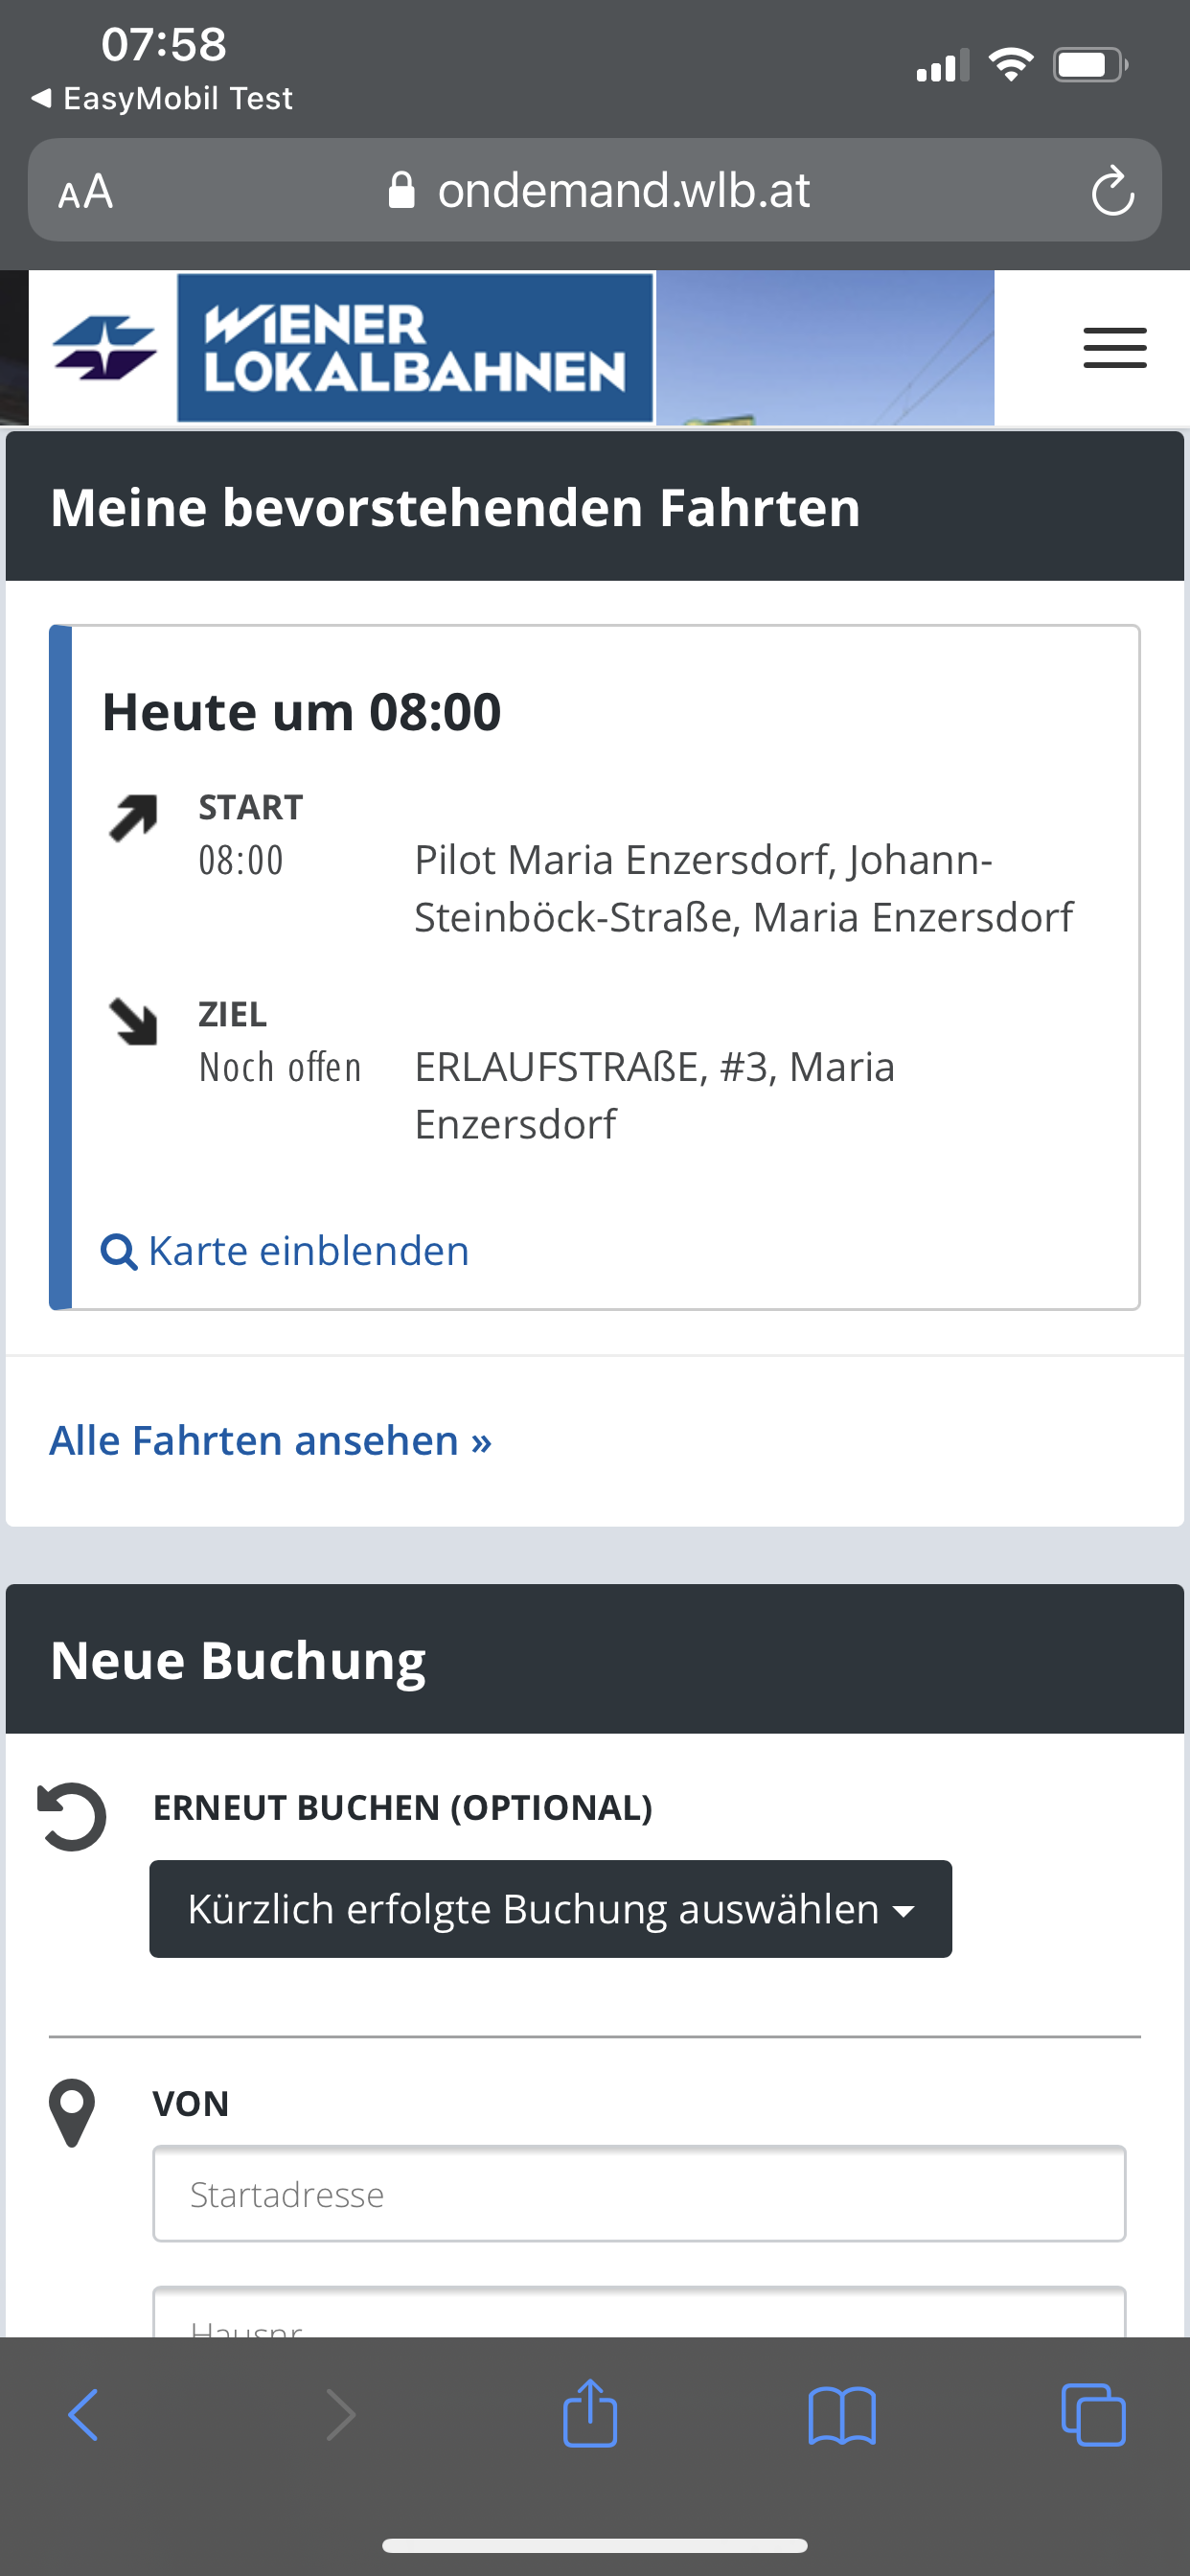
Task: Click the Startadresse input field
Action: [x=640, y=2193]
